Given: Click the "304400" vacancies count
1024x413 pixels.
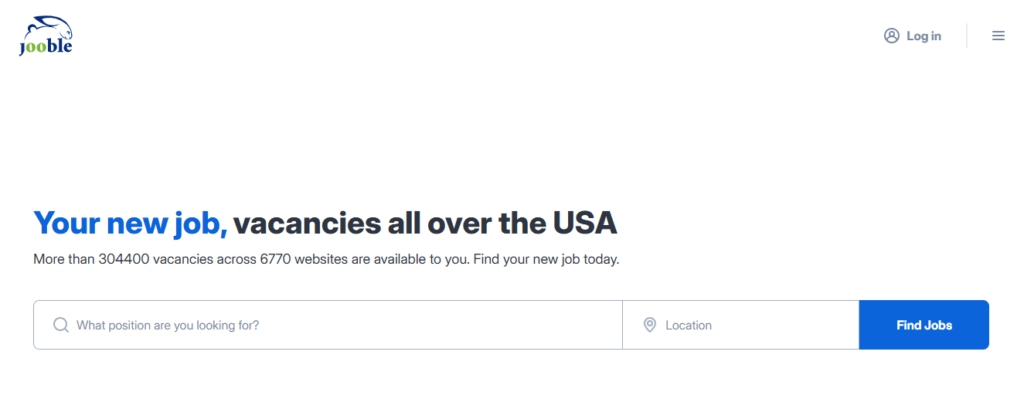Looking at the screenshot, I should (x=123, y=259).
